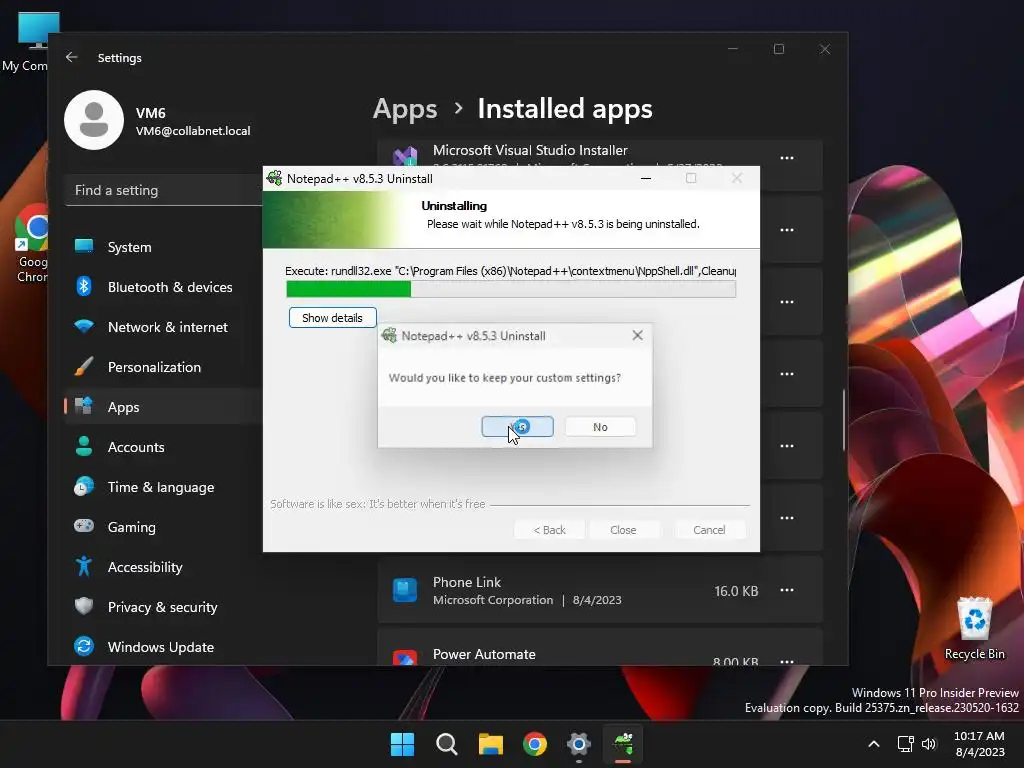The image size is (1024, 768).
Task: Open the Windows Start menu
Action: click(x=402, y=744)
